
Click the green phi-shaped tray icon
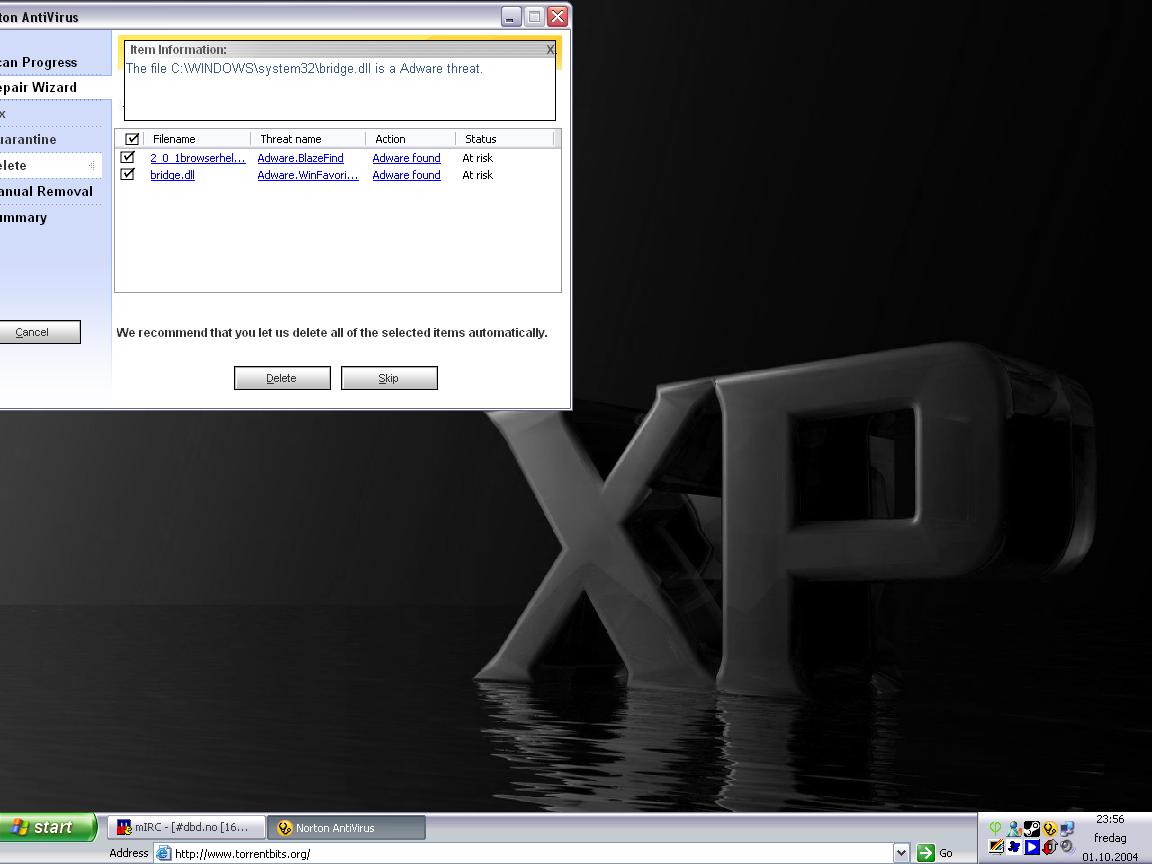tap(996, 828)
